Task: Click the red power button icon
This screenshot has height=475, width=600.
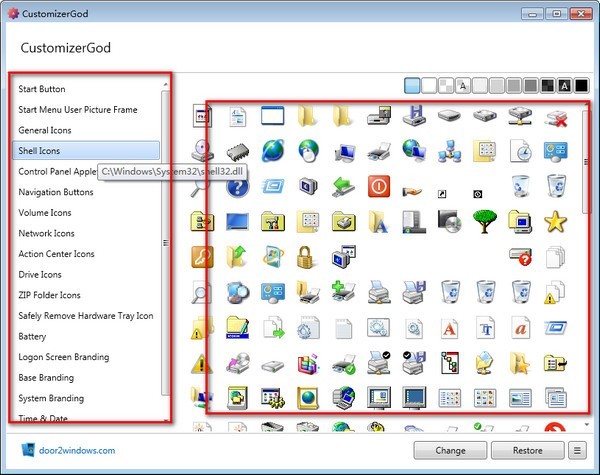Action: coord(378,185)
